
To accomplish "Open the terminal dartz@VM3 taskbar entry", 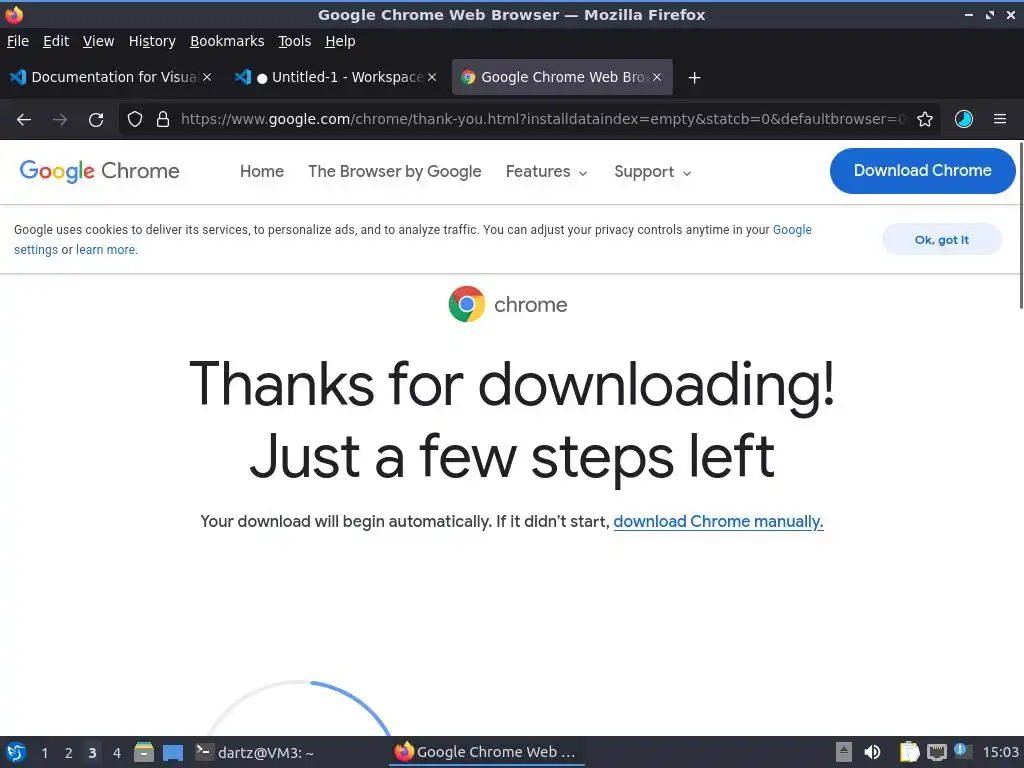I will tap(255, 752).
